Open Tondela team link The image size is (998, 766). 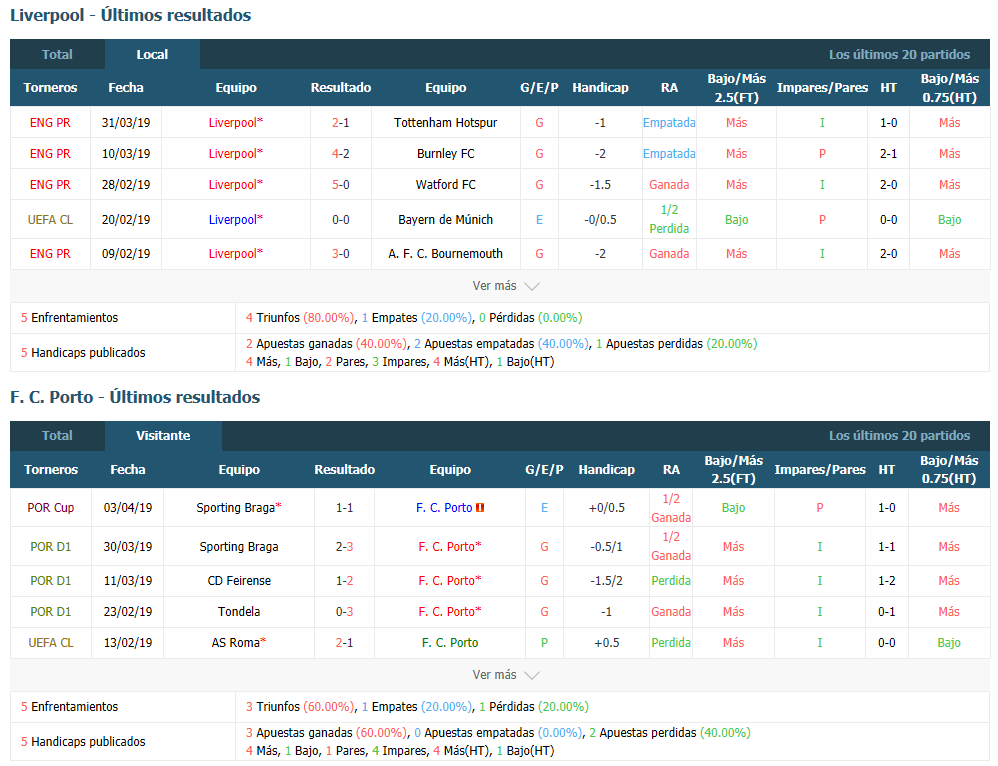pos(239,611)
